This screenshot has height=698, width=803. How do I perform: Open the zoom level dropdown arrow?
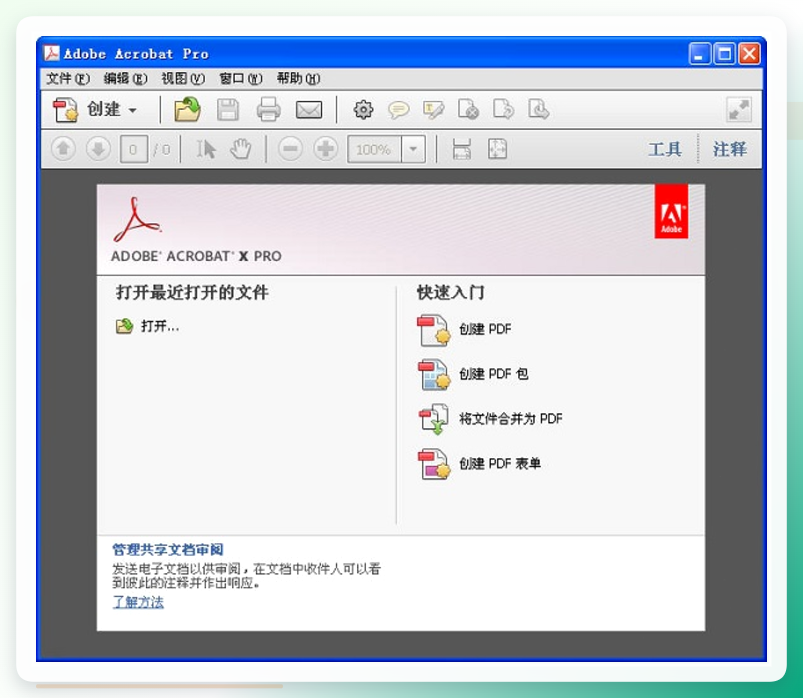tap(413, 150)
